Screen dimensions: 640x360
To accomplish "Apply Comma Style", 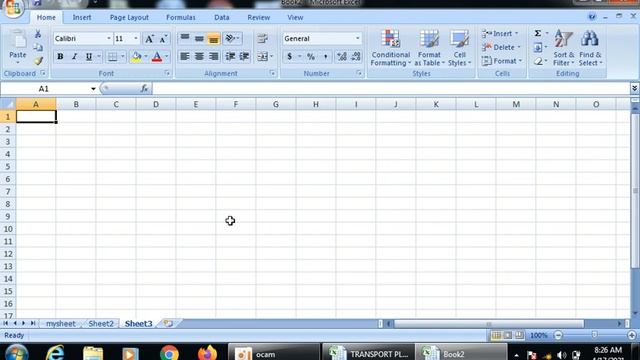I will tap(326, 56).
